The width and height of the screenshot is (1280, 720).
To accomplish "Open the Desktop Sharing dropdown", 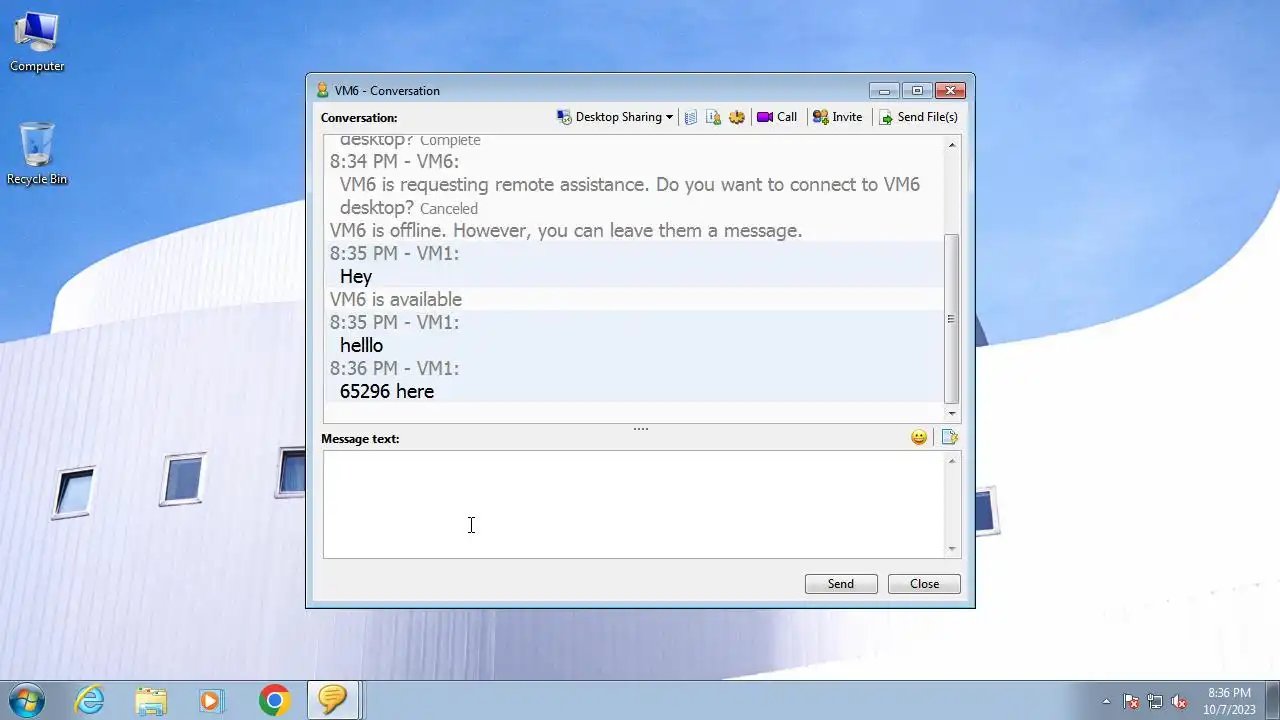I will 615,117.
